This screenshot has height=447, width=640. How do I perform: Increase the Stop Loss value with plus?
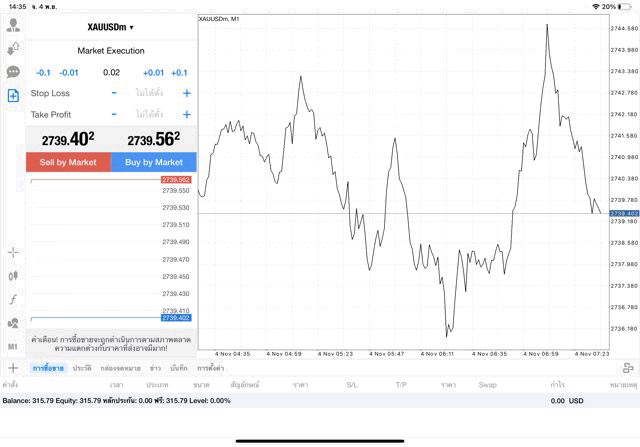click(x=186, y=93)
